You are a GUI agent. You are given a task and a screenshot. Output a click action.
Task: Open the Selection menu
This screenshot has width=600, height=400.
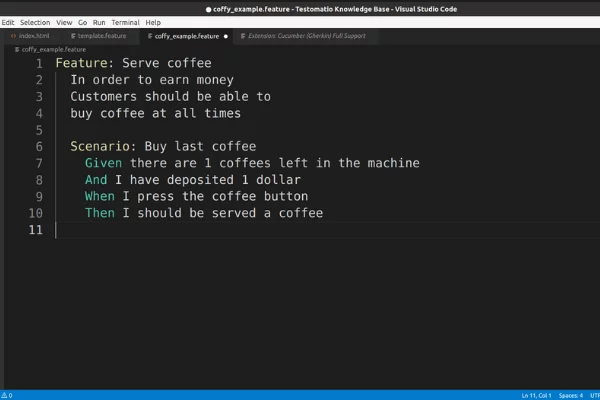point(35,22)
